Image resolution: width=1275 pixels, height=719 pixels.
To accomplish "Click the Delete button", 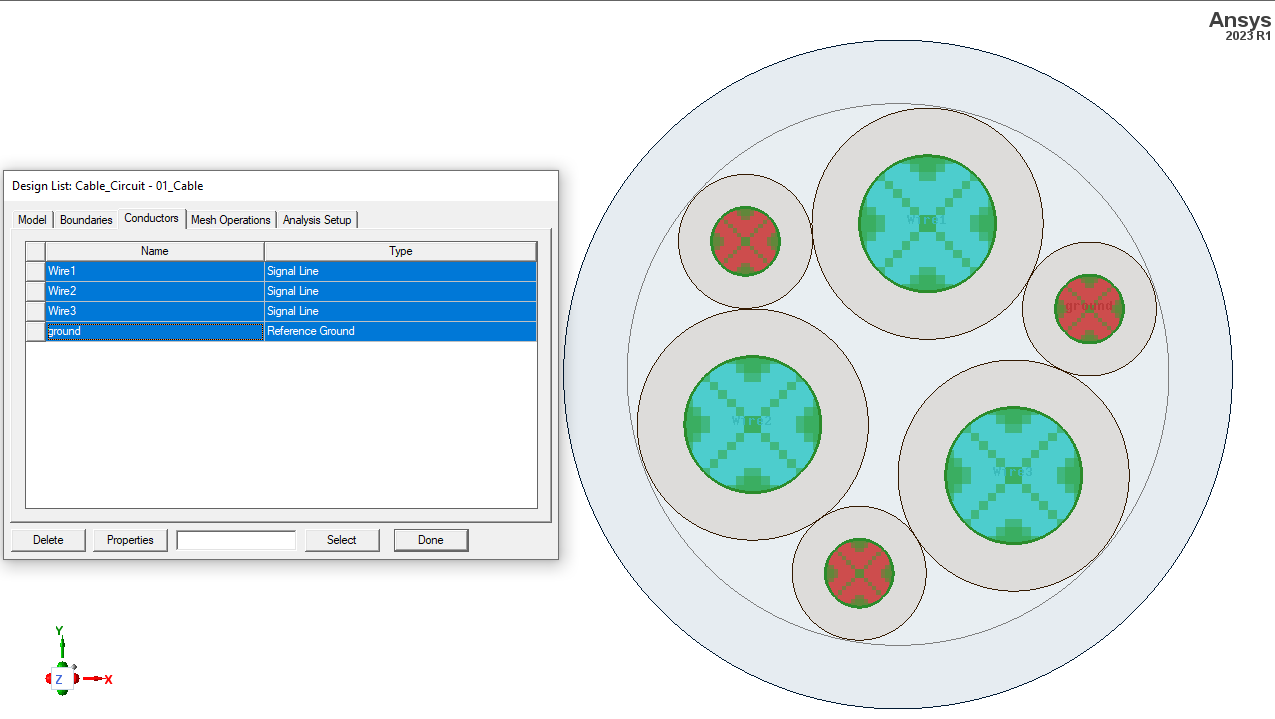I will 48,539.
